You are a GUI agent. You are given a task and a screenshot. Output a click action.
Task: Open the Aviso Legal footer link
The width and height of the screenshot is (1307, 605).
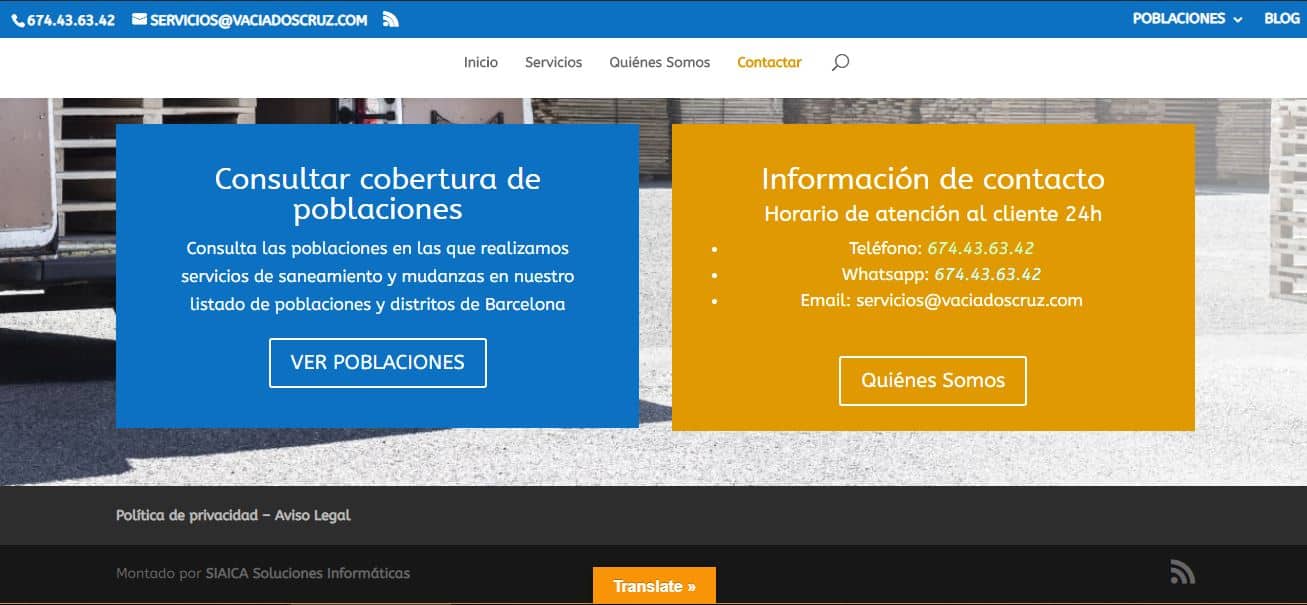[312, 516]
